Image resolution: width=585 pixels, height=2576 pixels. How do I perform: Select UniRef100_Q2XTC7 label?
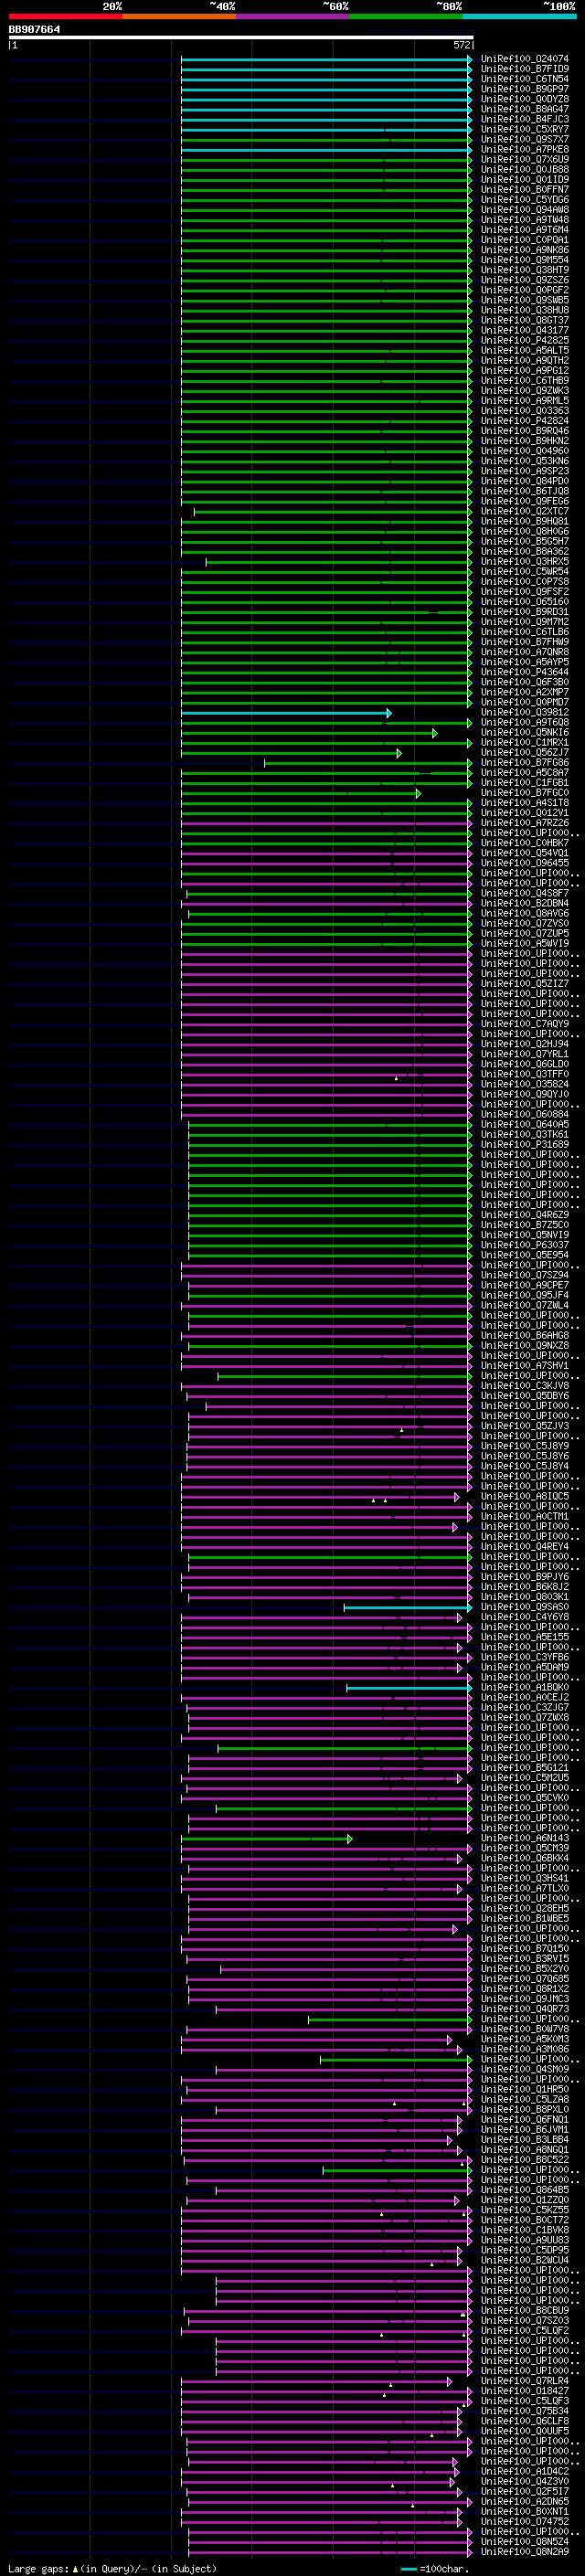point(524,511)
